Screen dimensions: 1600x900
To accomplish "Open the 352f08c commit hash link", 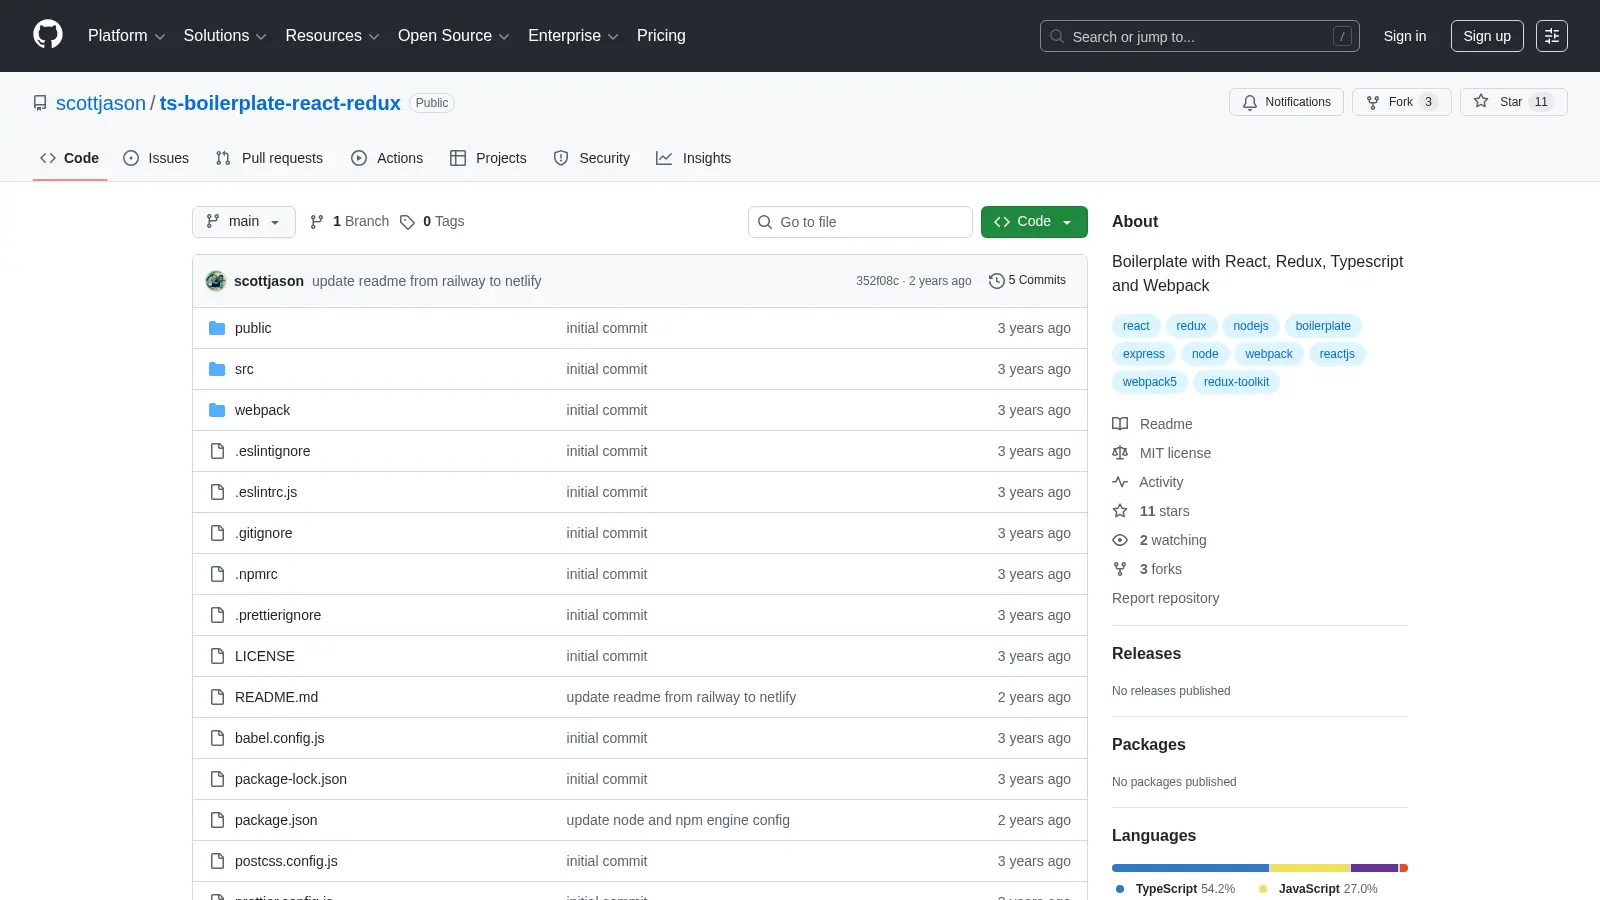I will click(877, 281).
